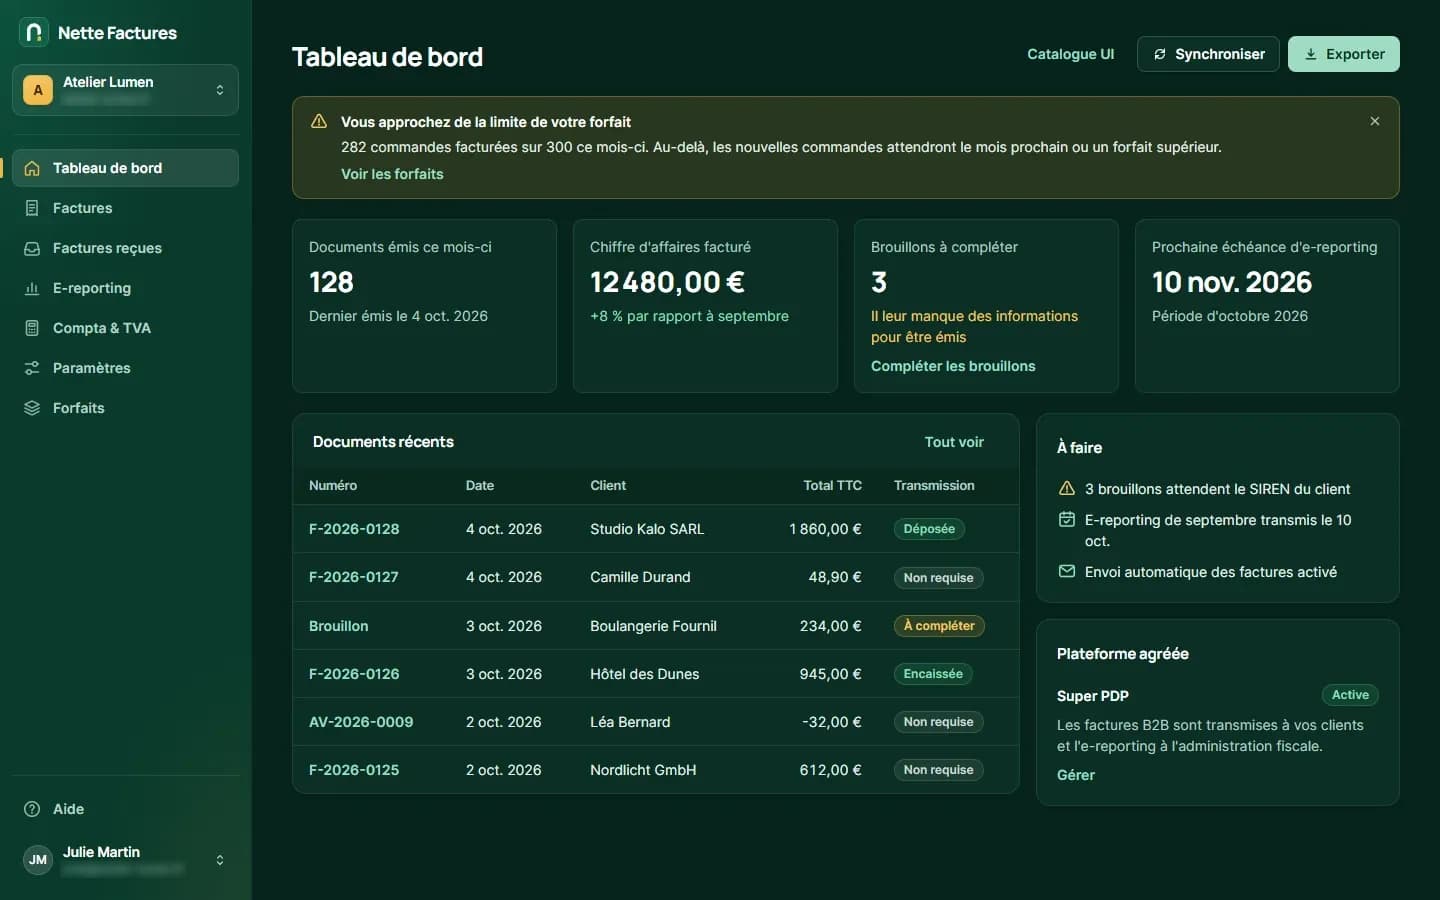This screenshot has width=1440, height=900.
Task: Click the Déposée status badge
Action: tap(929, 529)
